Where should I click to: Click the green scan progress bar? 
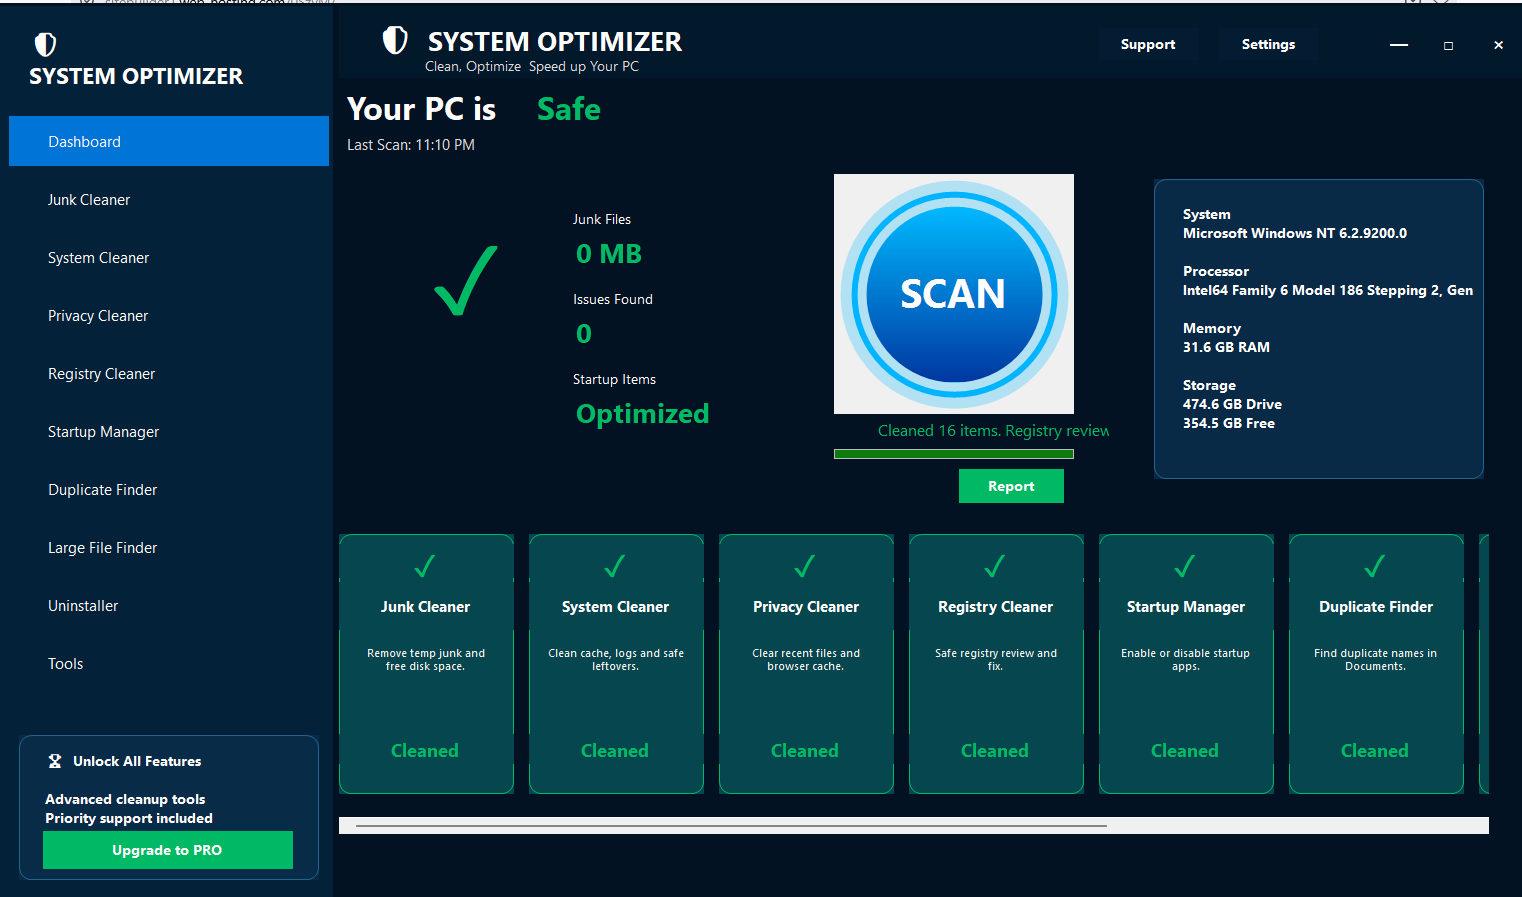pyautogui.click(x=954, y=454)
